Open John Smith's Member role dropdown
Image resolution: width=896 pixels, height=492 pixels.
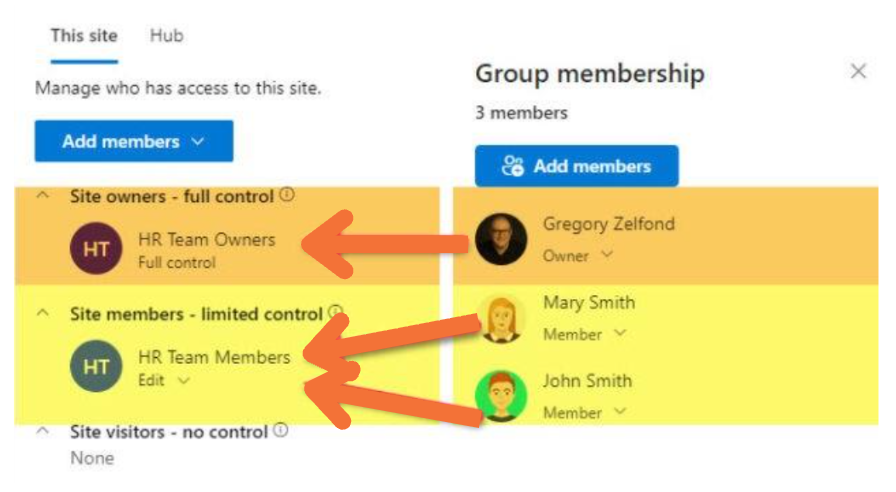pyautogui.click(x=584, y=412)
